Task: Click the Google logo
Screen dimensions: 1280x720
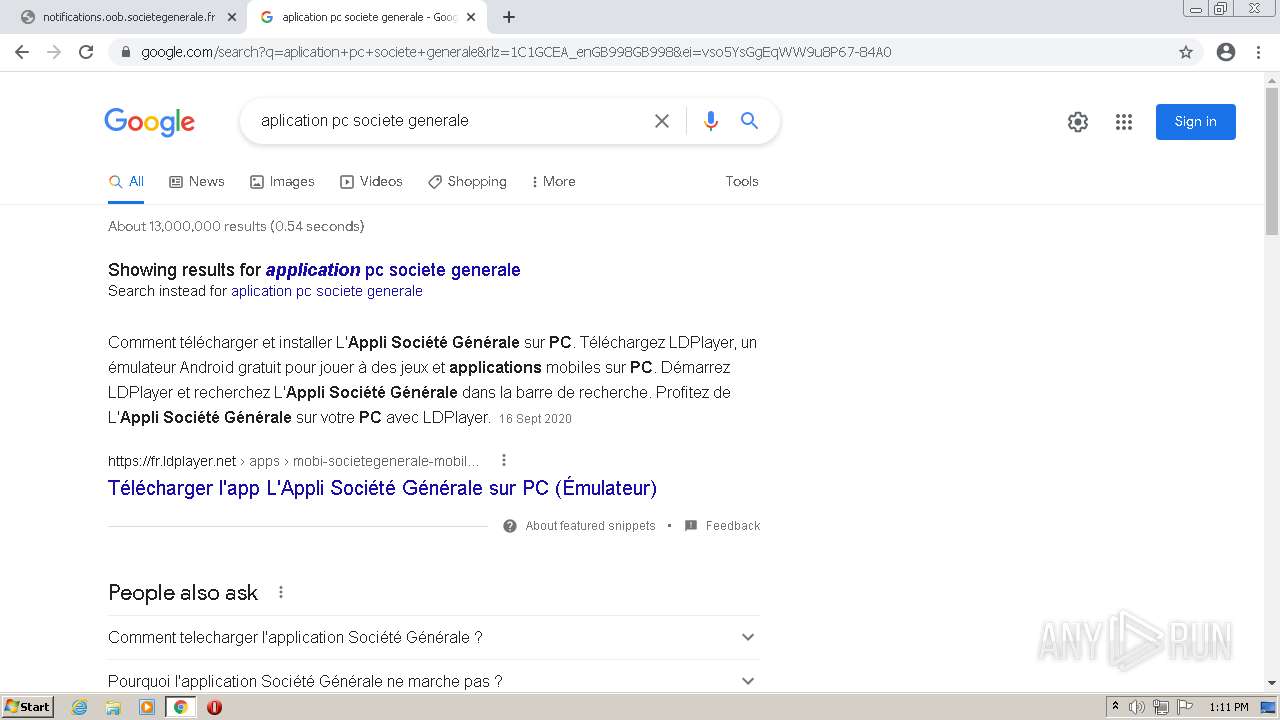Action: 150,122
